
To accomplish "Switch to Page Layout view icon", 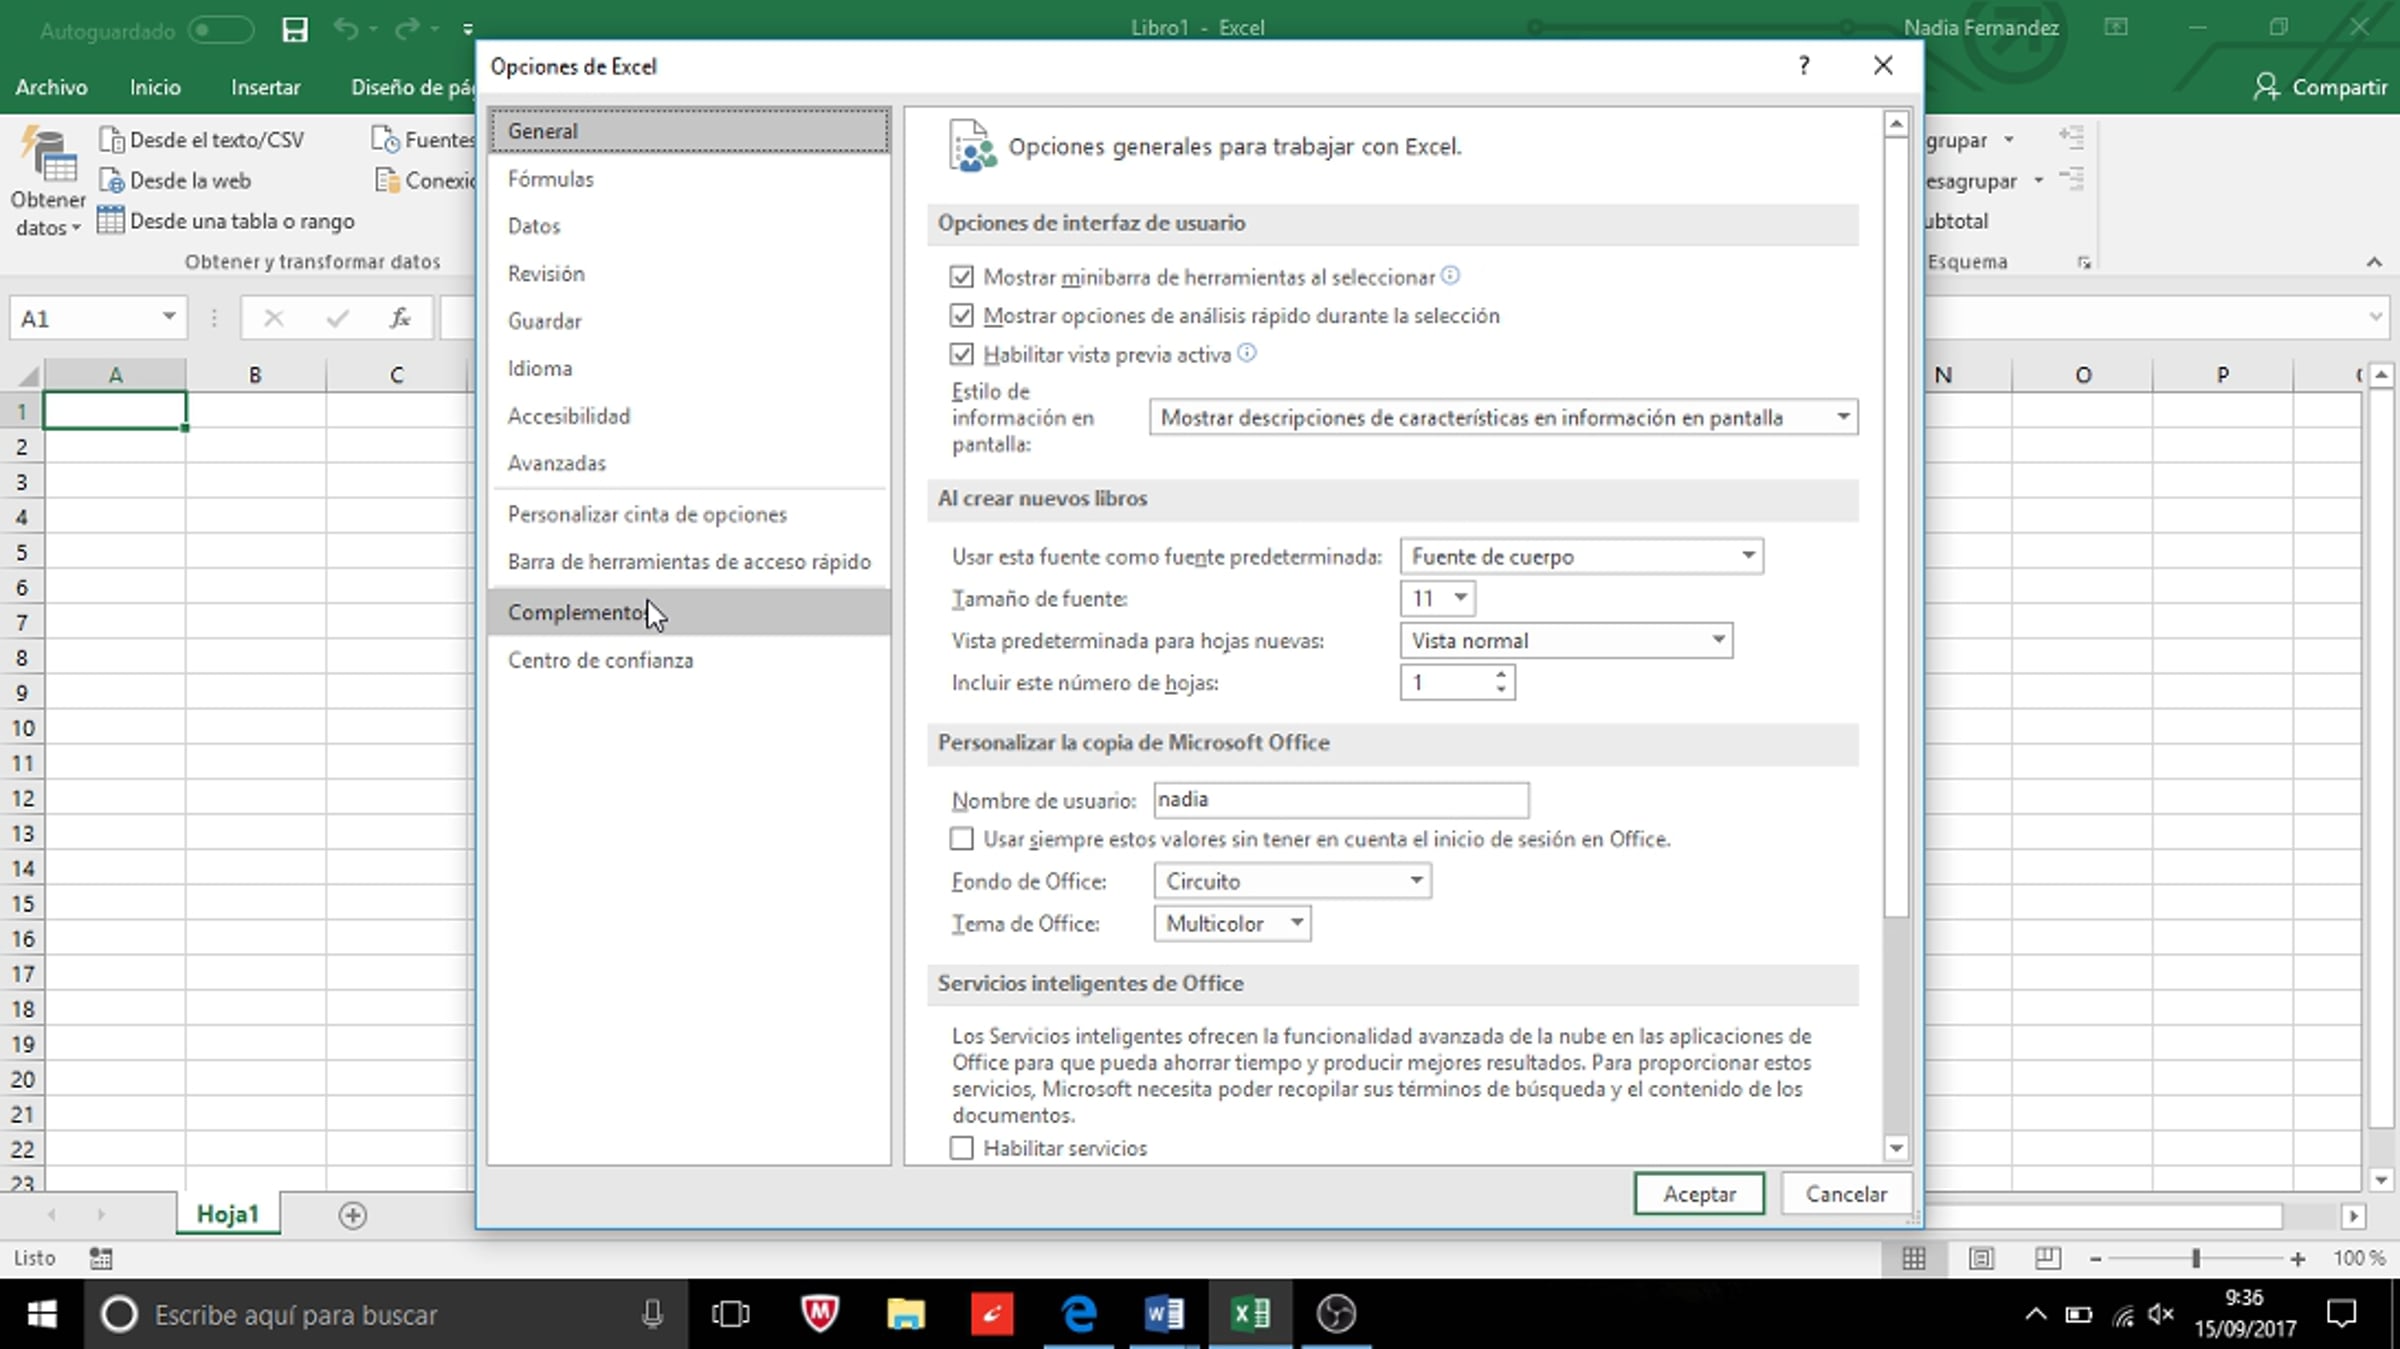I will [1981, 1258].
